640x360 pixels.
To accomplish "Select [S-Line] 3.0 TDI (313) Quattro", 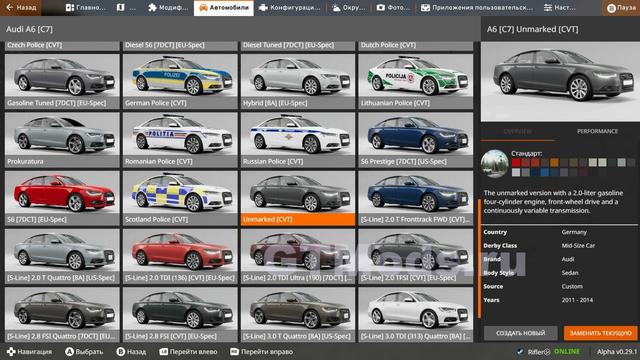I will [416, 315].
